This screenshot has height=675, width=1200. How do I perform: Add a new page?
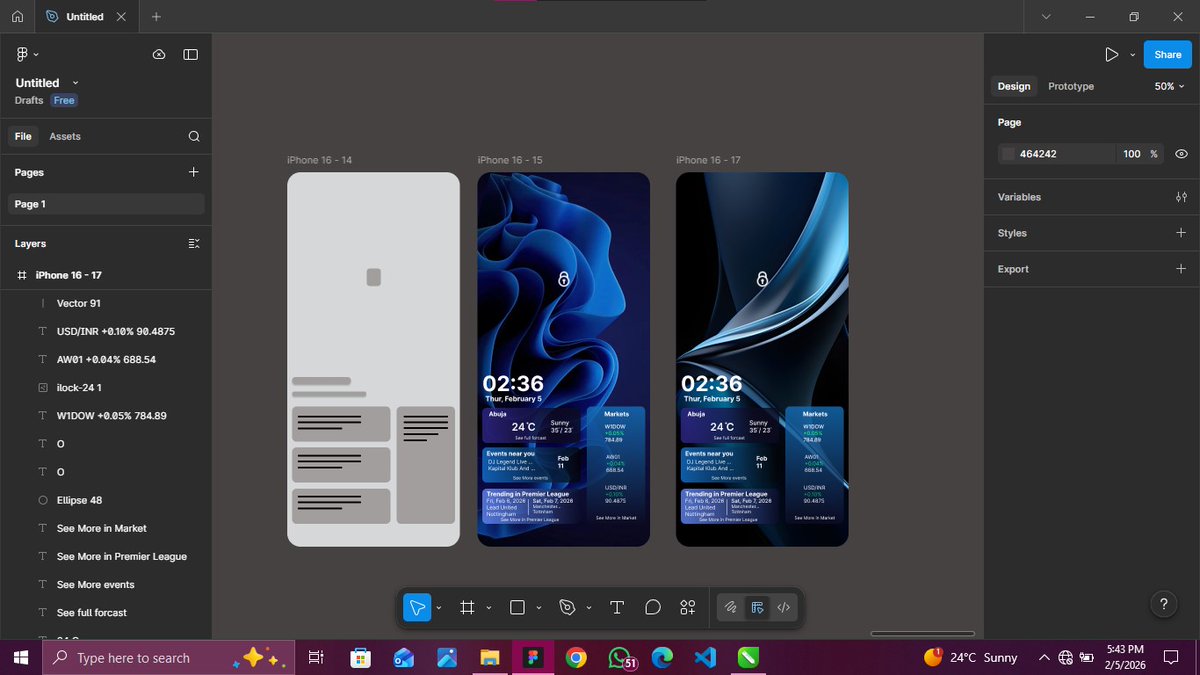click(x=194, y=172)
